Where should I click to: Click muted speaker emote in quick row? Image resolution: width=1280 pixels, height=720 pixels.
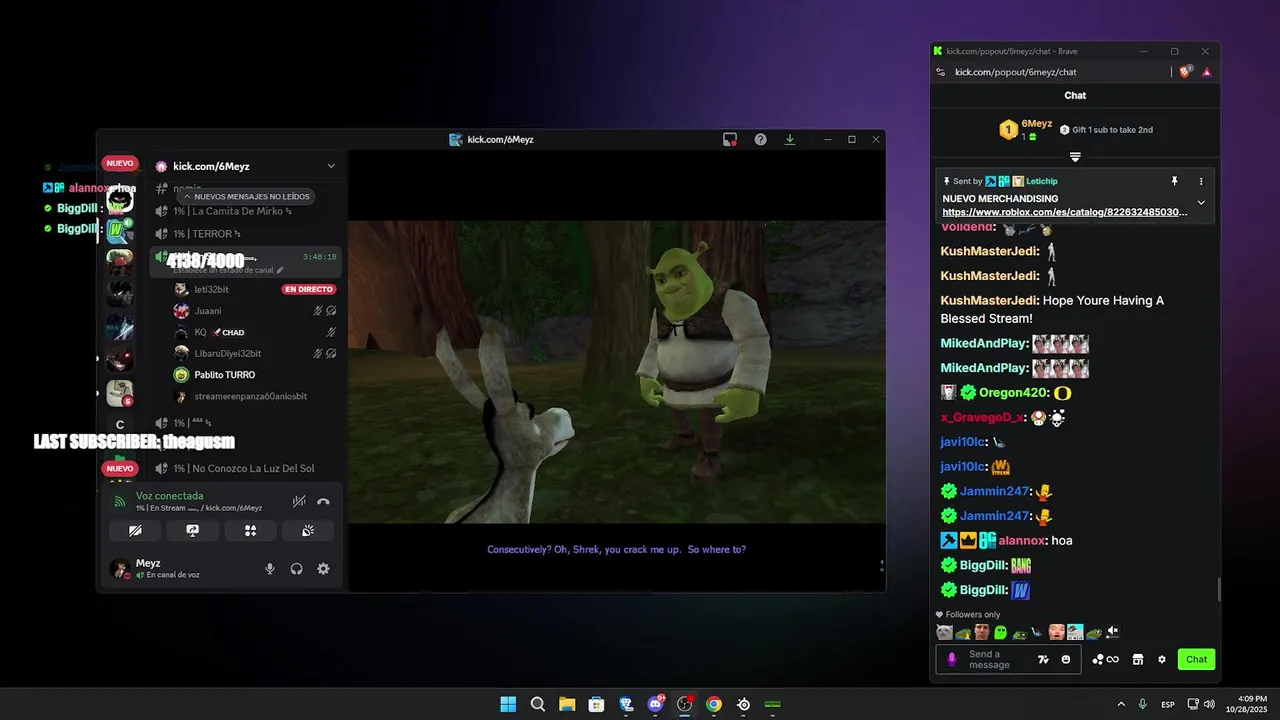pyautogui.click(x=1113, y=632)
